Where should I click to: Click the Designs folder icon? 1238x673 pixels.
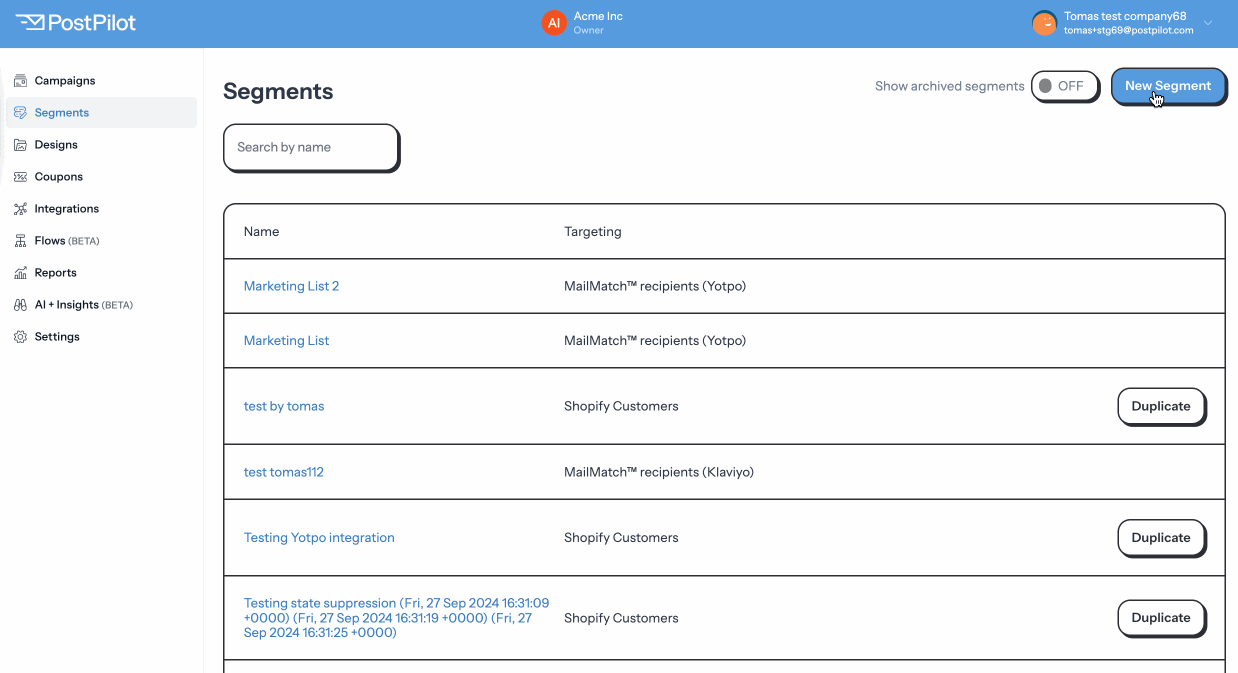tap(20, 145)
